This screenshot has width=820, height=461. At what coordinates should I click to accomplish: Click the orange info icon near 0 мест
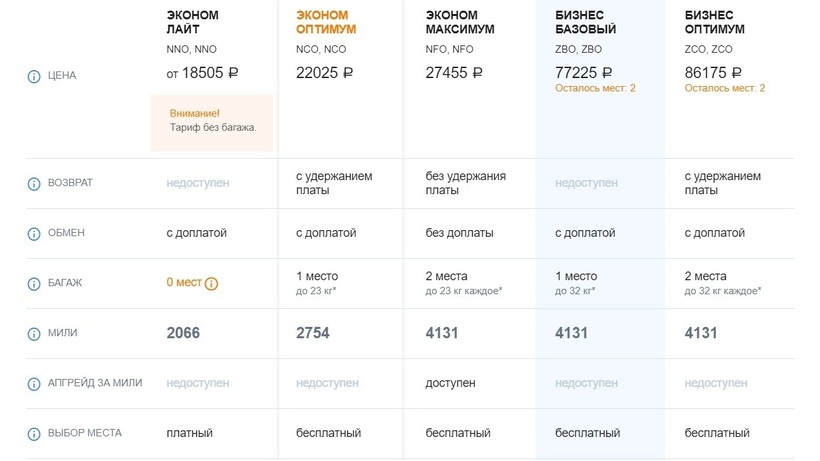point(212,284)
